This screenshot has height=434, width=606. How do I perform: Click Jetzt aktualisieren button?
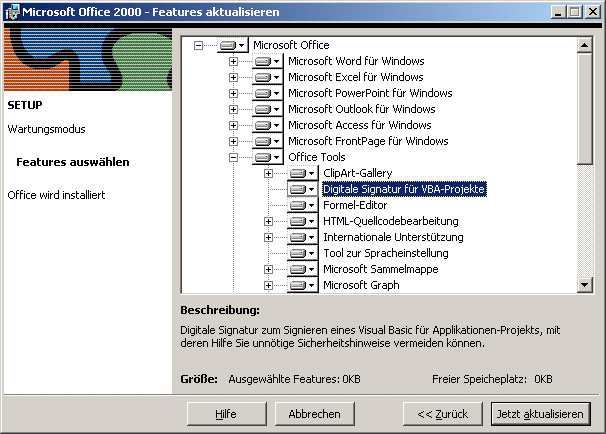point(540,414)
